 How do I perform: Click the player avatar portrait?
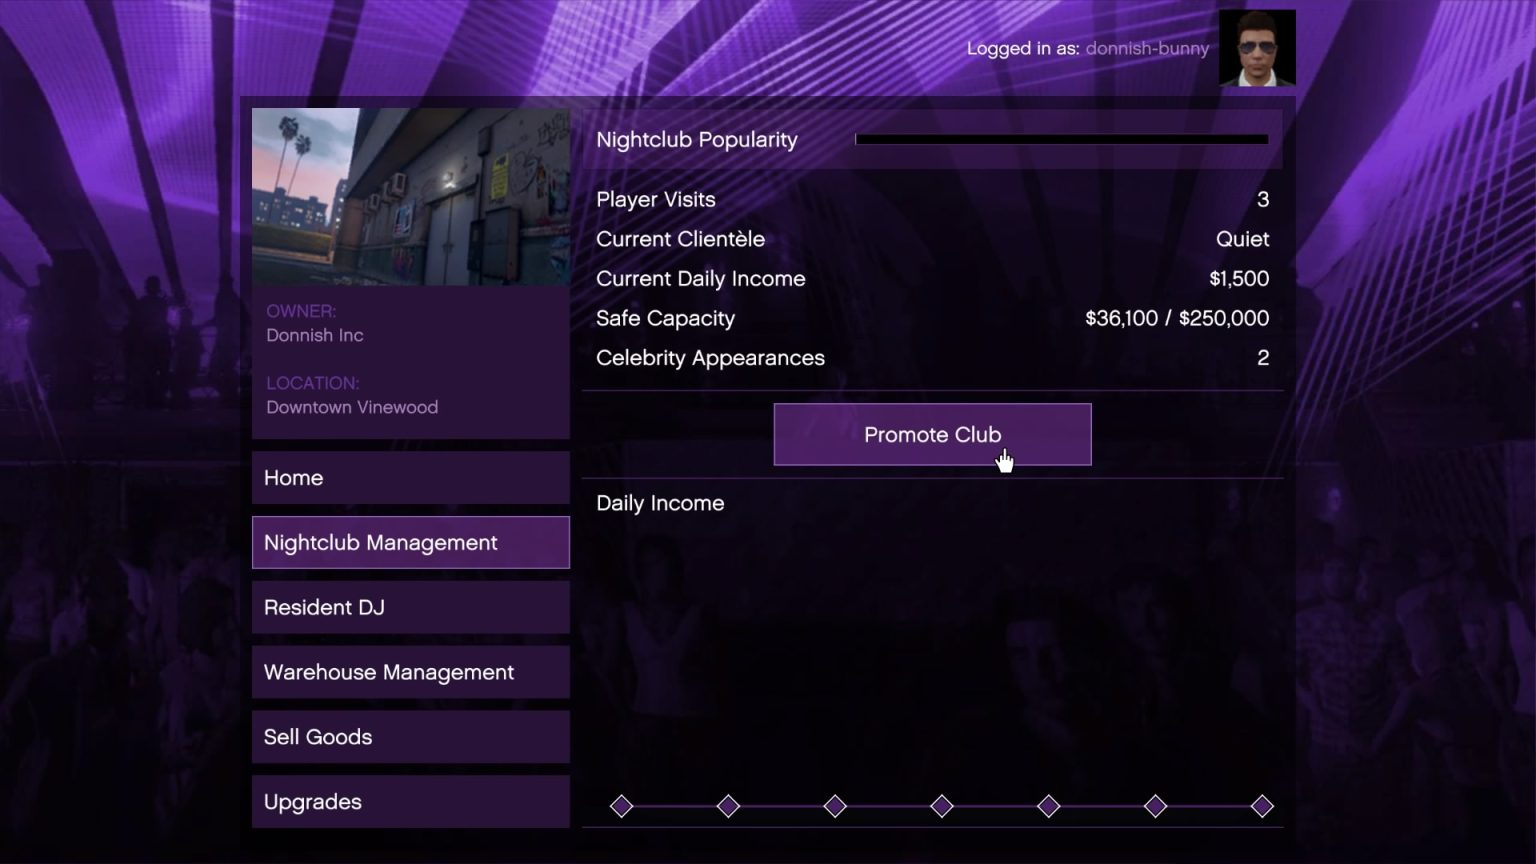click(x=1257, y=46)
